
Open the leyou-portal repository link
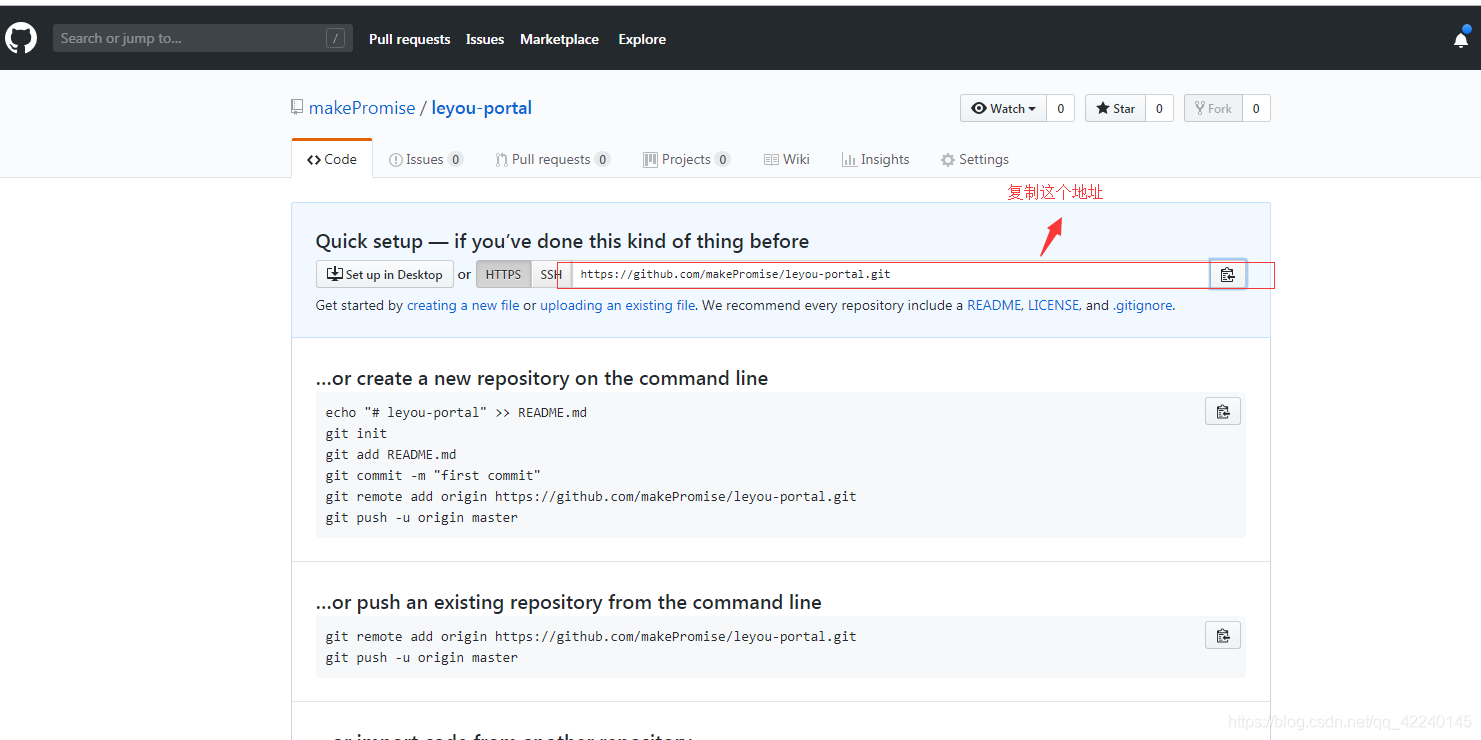tap(482, 108)
